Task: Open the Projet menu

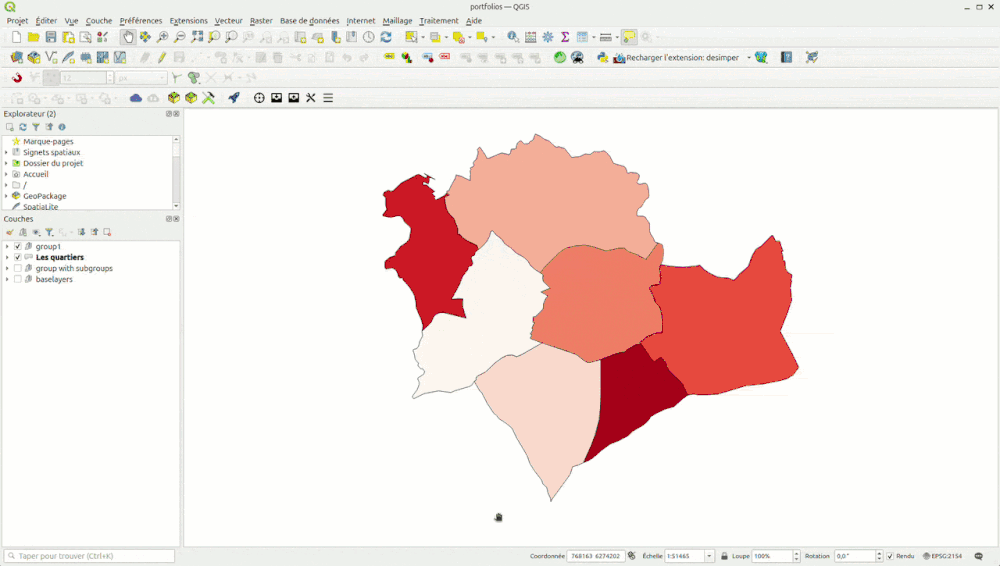Action: pyautogui.click(x=17, y=20)
